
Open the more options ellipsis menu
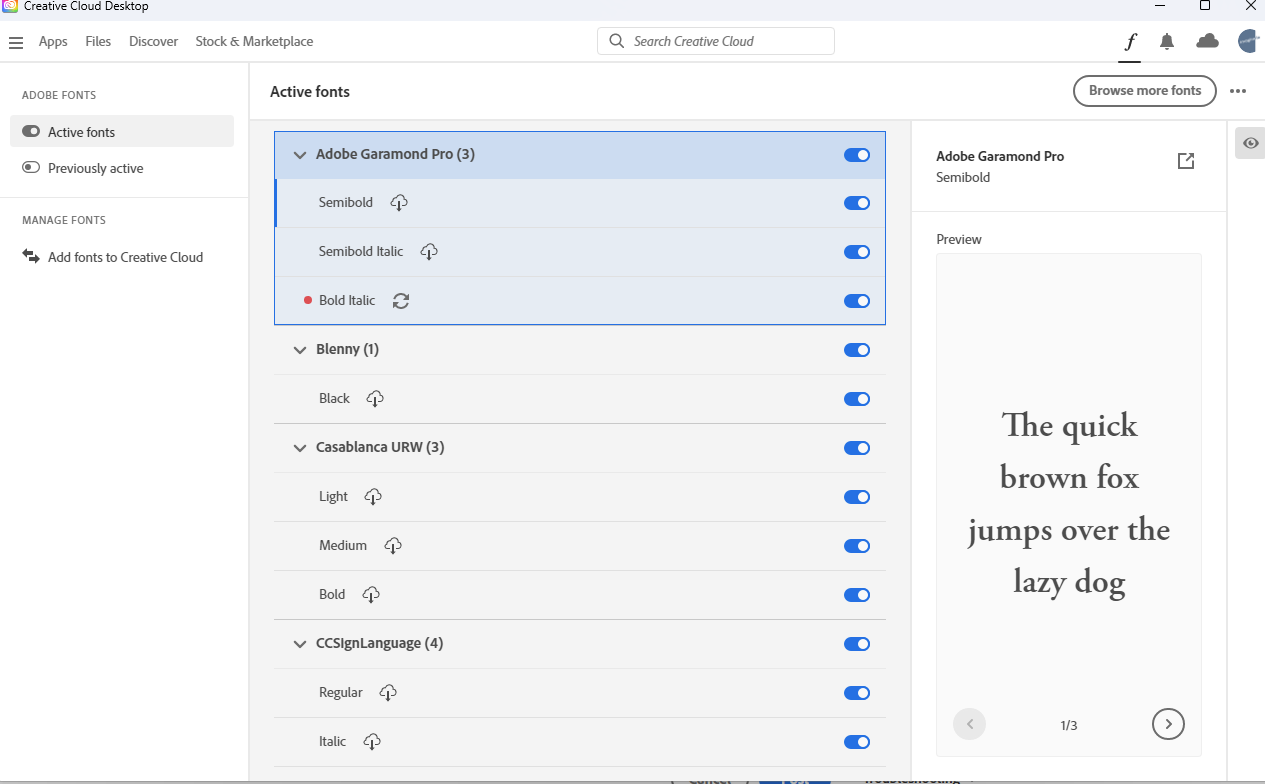(x=1238, y=91)
